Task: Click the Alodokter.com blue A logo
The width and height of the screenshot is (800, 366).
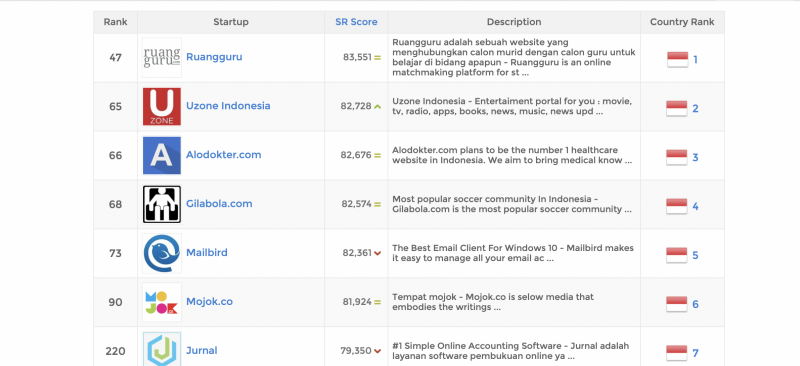Action: point(162,155)
